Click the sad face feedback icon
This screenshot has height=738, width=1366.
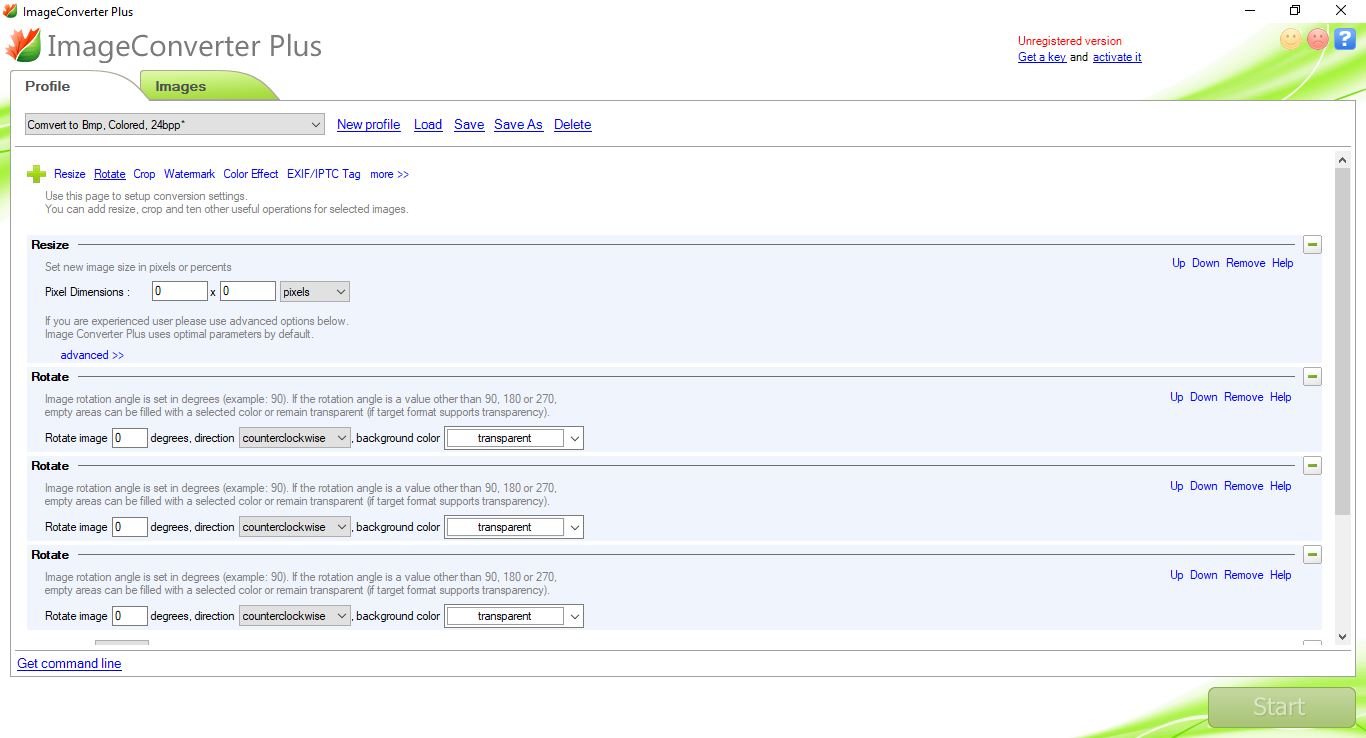1318,39
